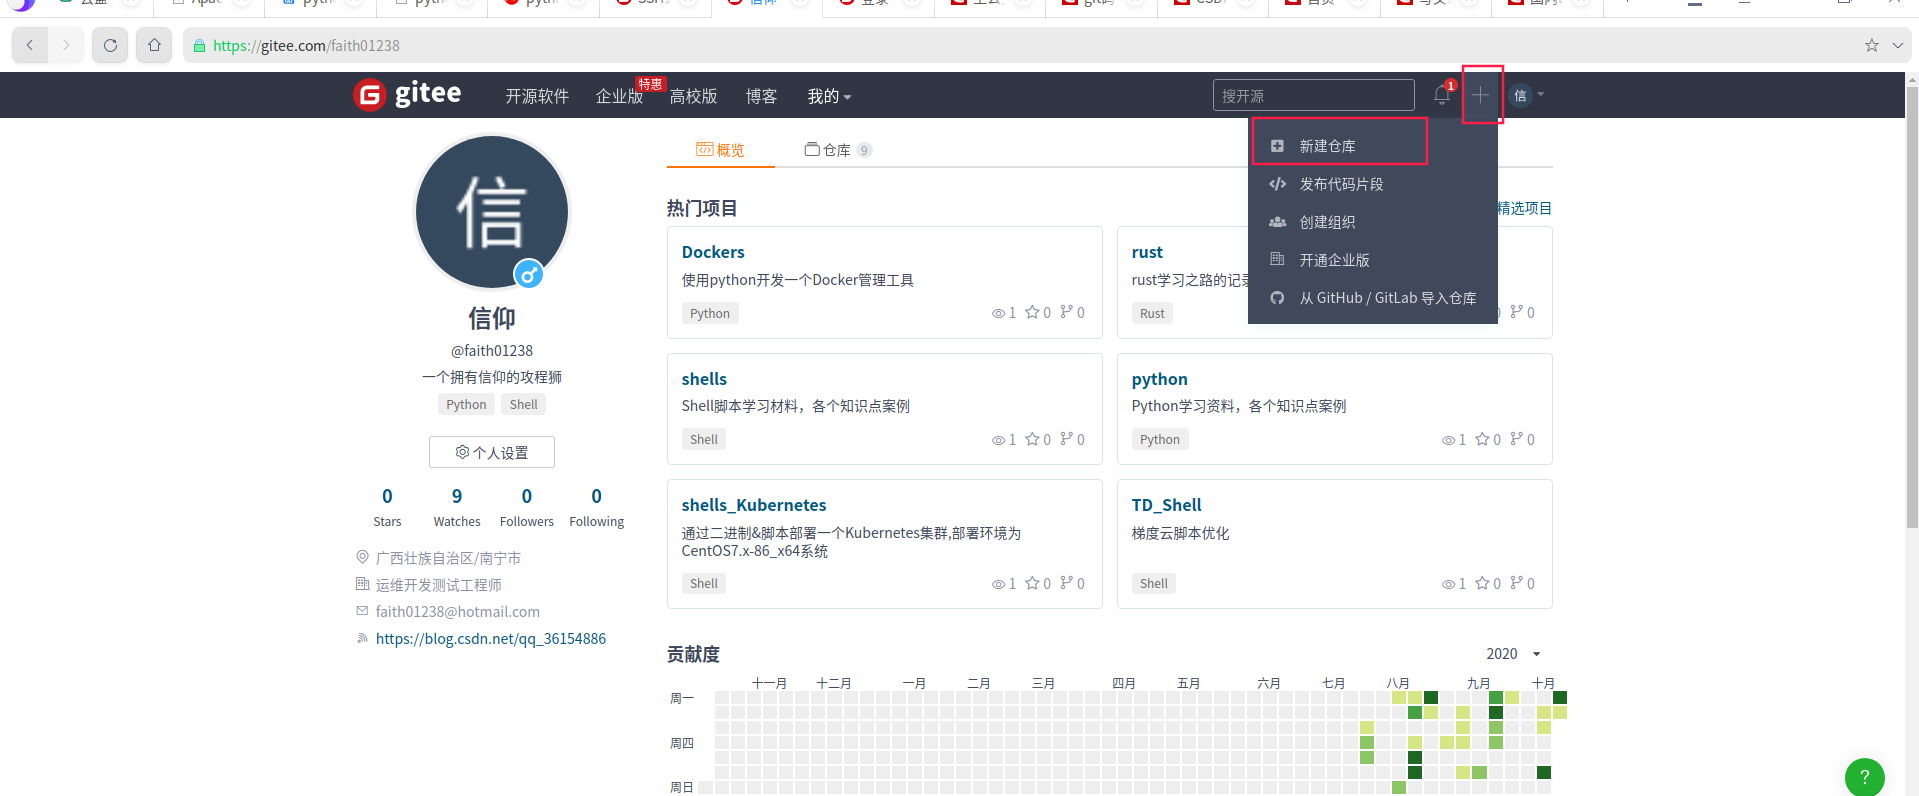Click the browser back arrow
This screenshot has width=1919, height=796.
click(30, 45)
